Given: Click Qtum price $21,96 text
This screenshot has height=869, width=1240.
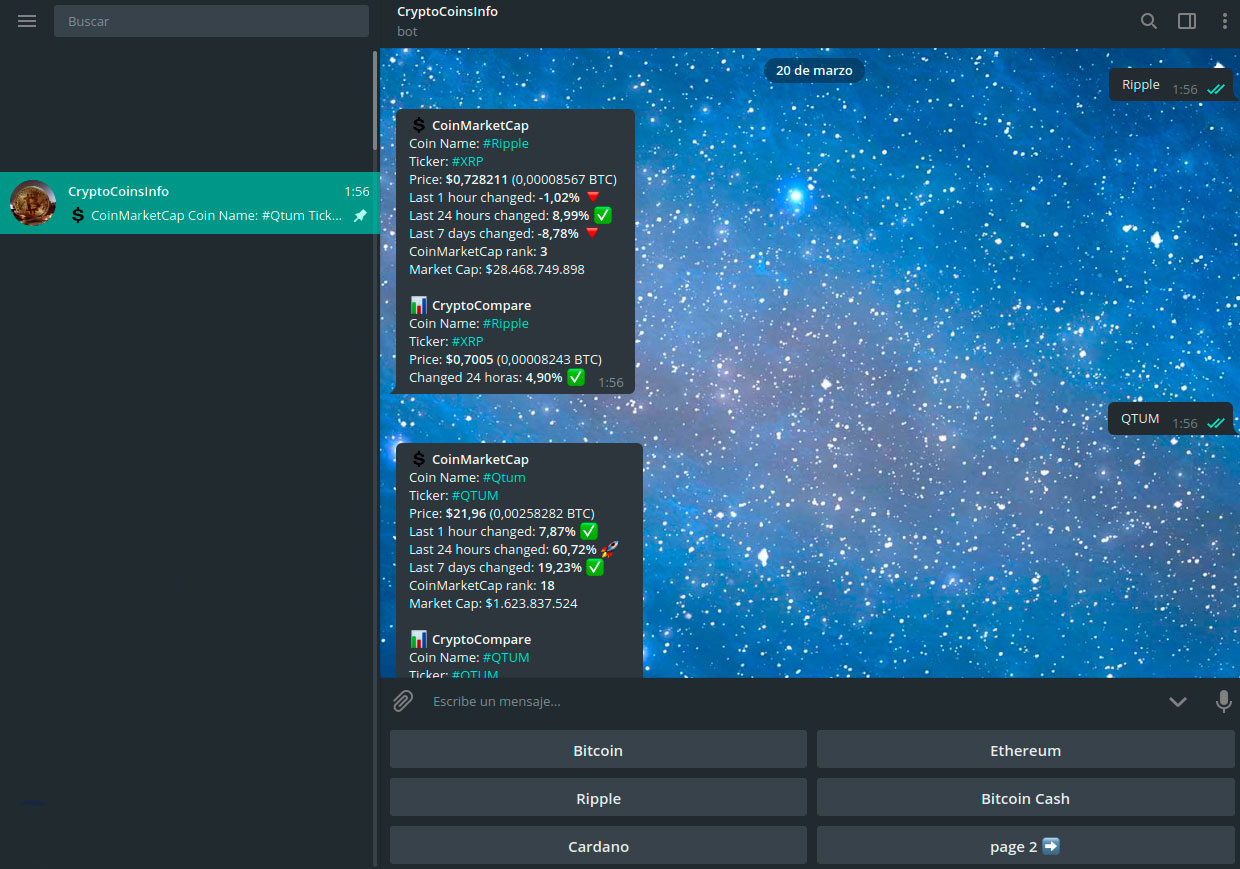Looking at the screenshot, I should (x=466, y=514).
